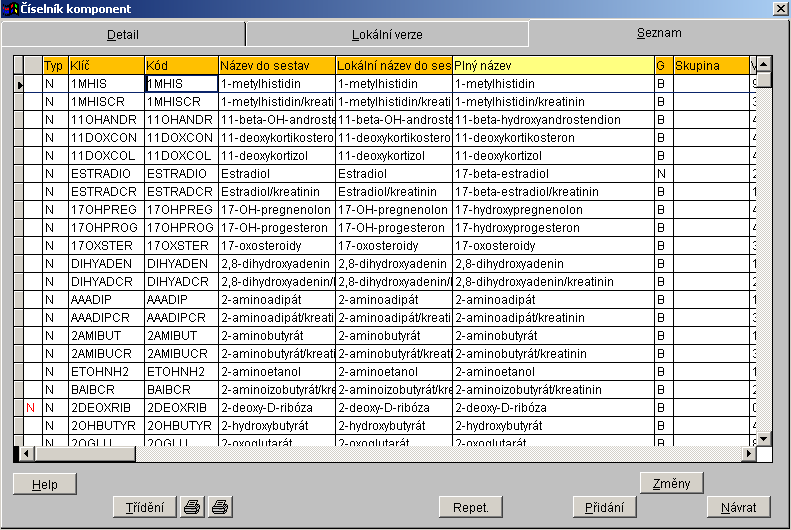Click the first printer icon beside Třídění
The width and height of the screenshot is (791, 530).
192,507
